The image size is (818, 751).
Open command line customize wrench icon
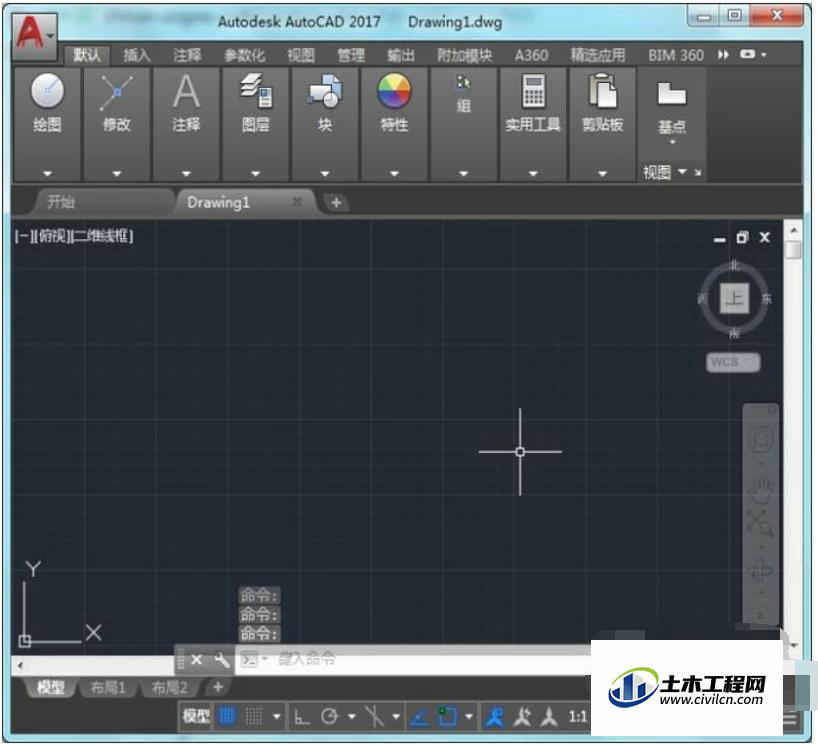222,660
